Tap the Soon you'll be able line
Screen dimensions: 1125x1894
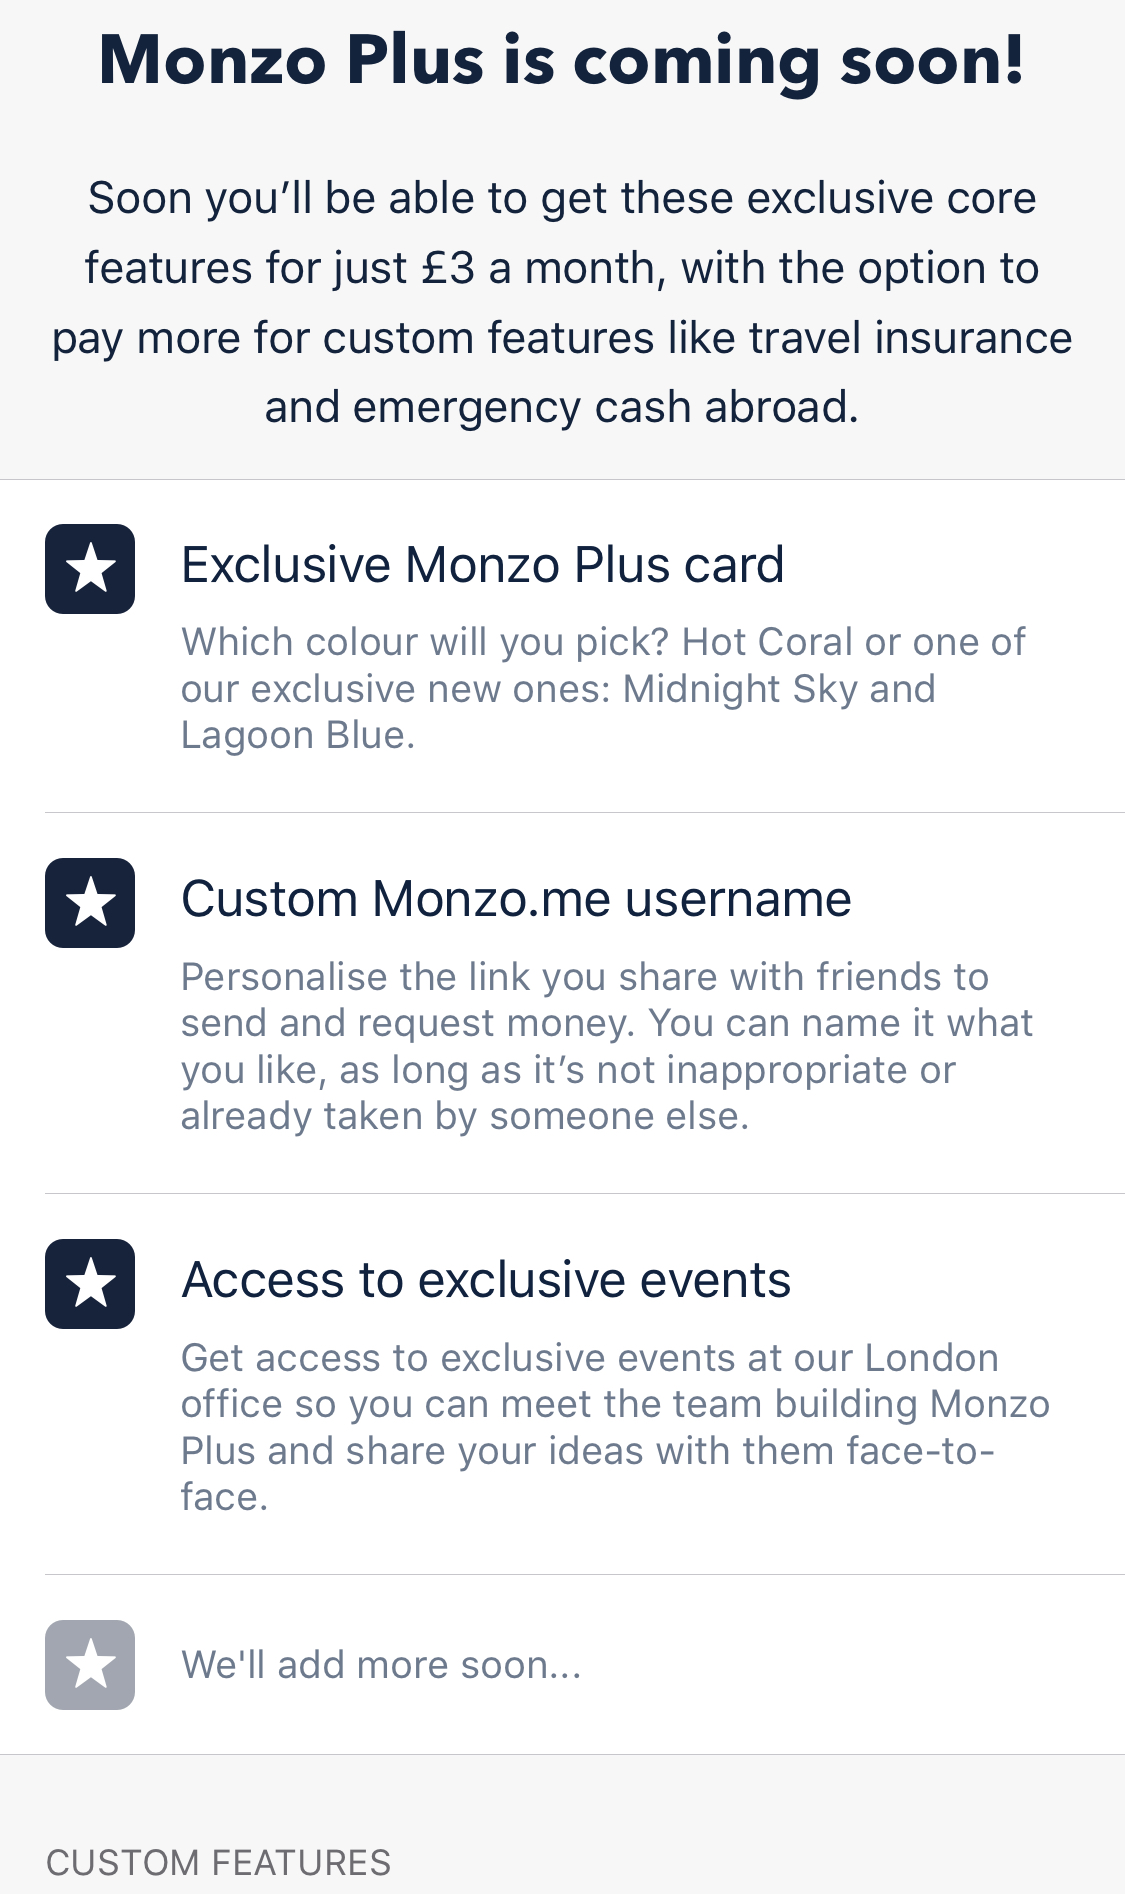(x=562, y=198)
